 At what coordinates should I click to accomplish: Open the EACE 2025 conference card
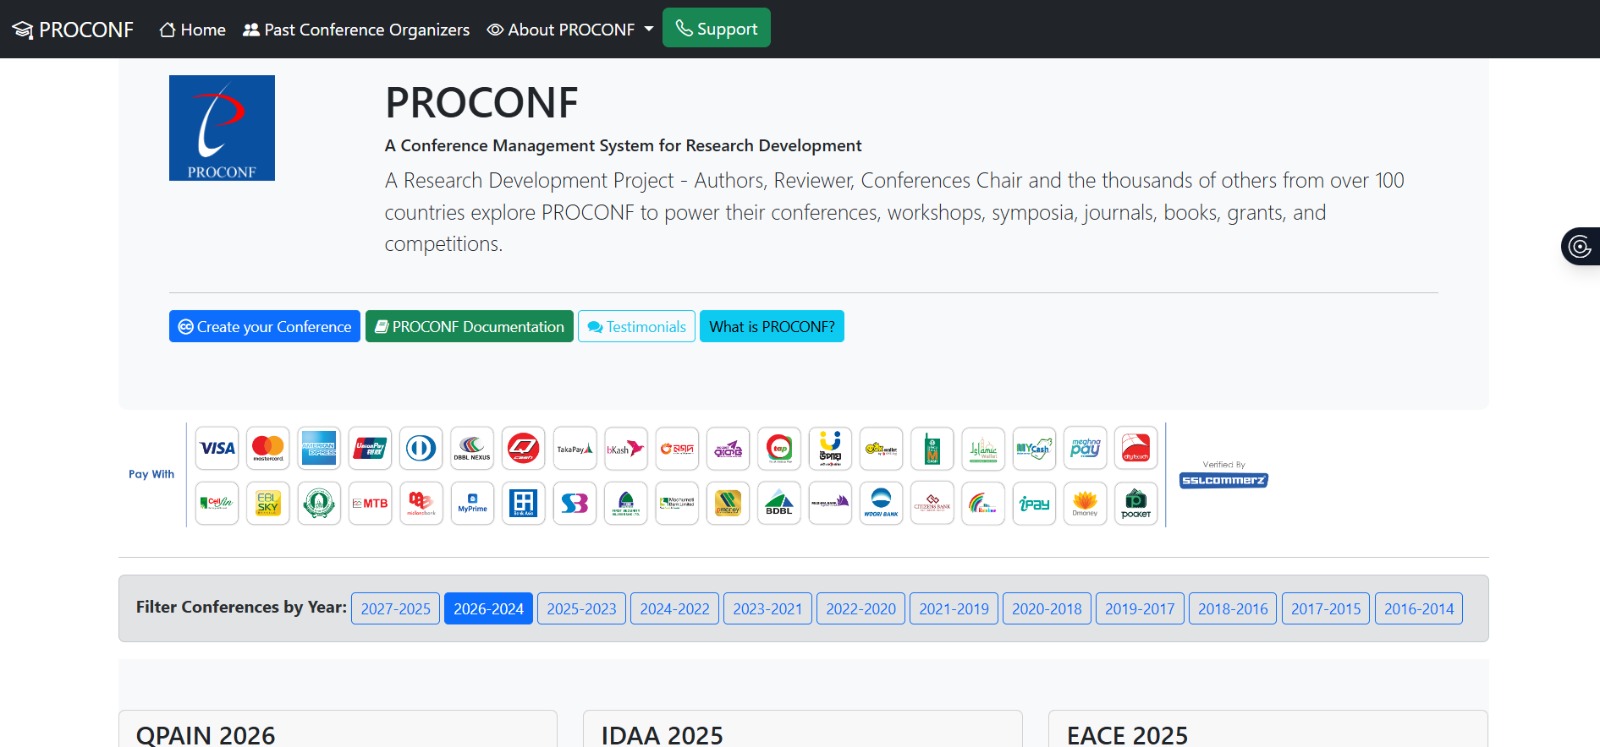click(x=1268, y=730)
